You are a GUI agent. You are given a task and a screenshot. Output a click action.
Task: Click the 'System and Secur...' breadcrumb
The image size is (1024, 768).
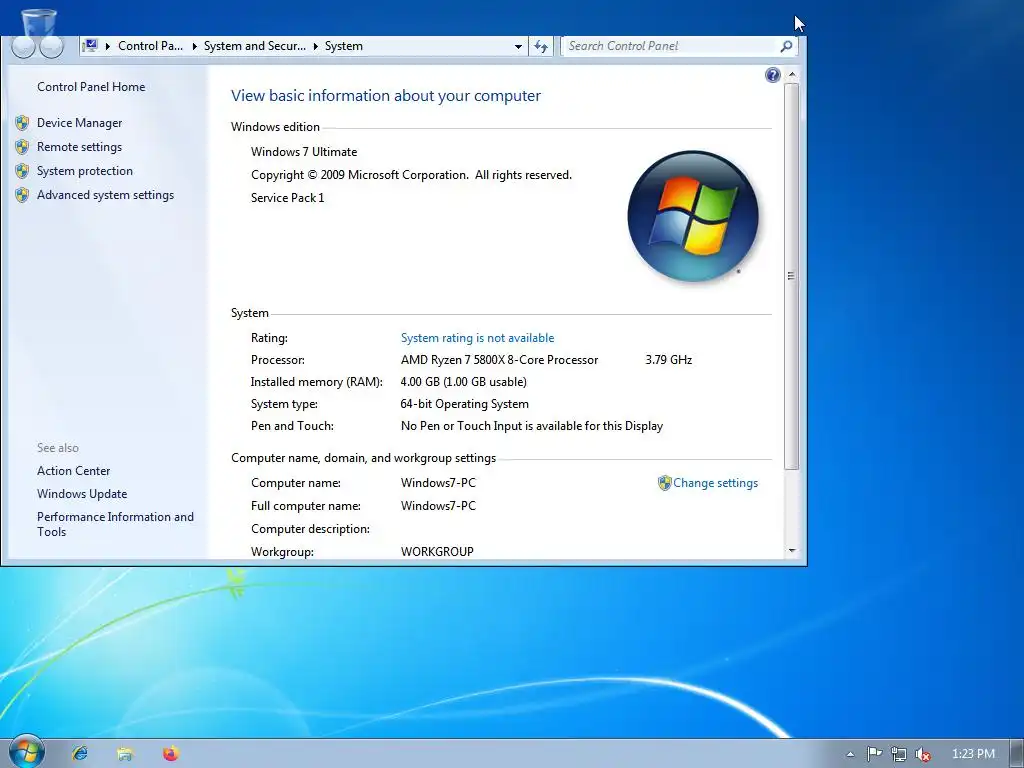tap(255, 46)
